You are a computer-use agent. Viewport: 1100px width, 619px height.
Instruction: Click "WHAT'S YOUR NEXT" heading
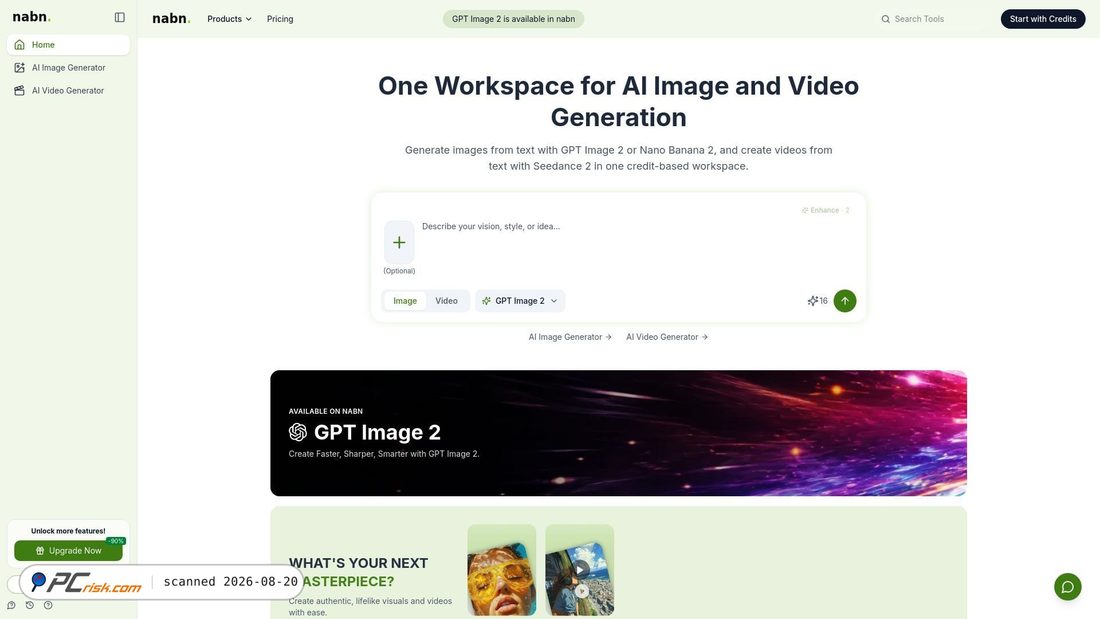358,563
